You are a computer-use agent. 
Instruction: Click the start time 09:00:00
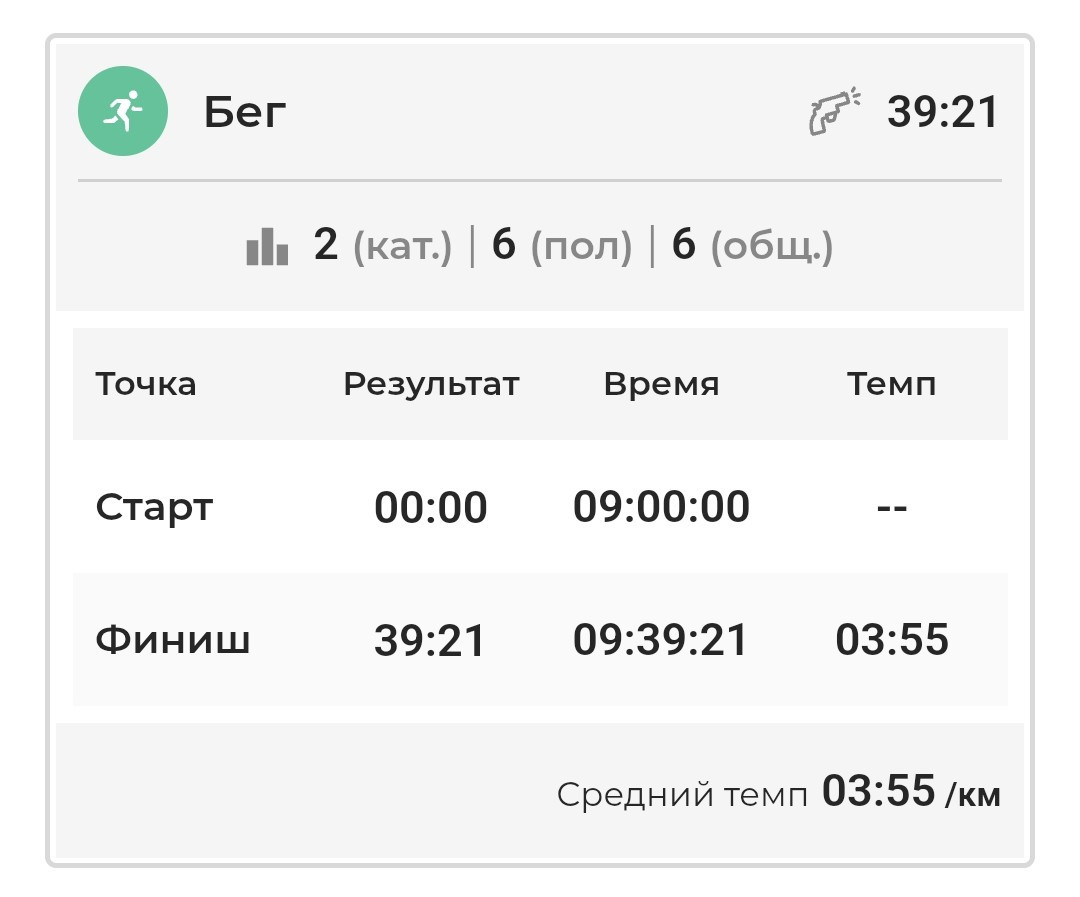(661, 507)
